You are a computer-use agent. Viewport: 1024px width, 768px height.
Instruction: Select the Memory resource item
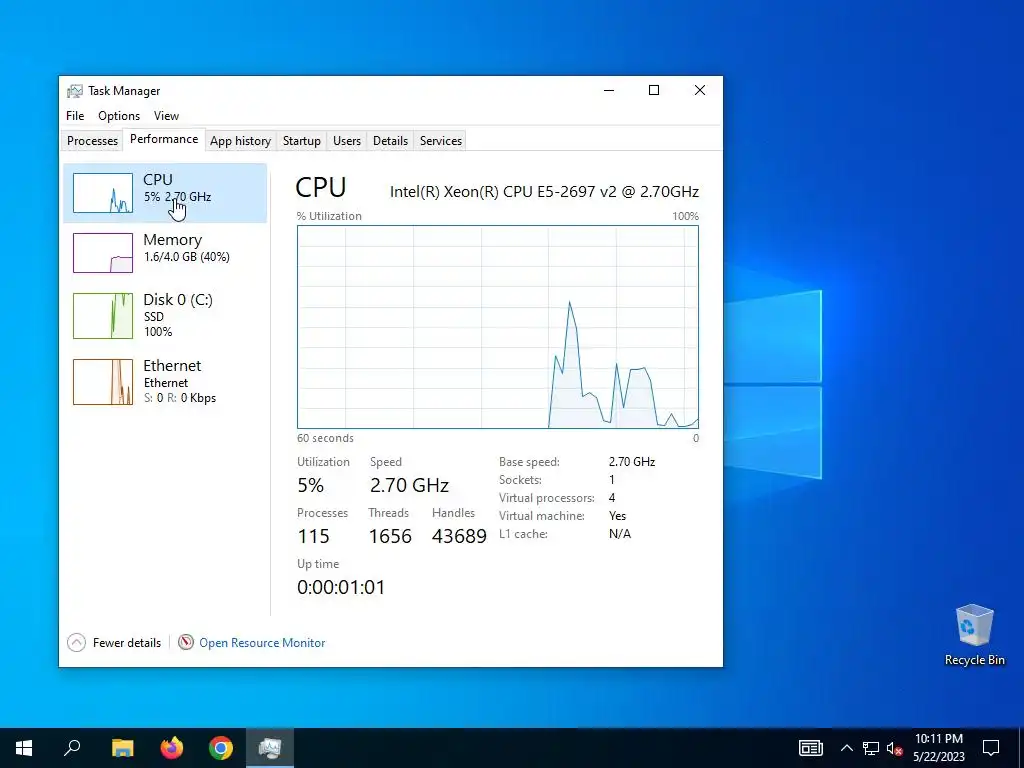point(165,253)
